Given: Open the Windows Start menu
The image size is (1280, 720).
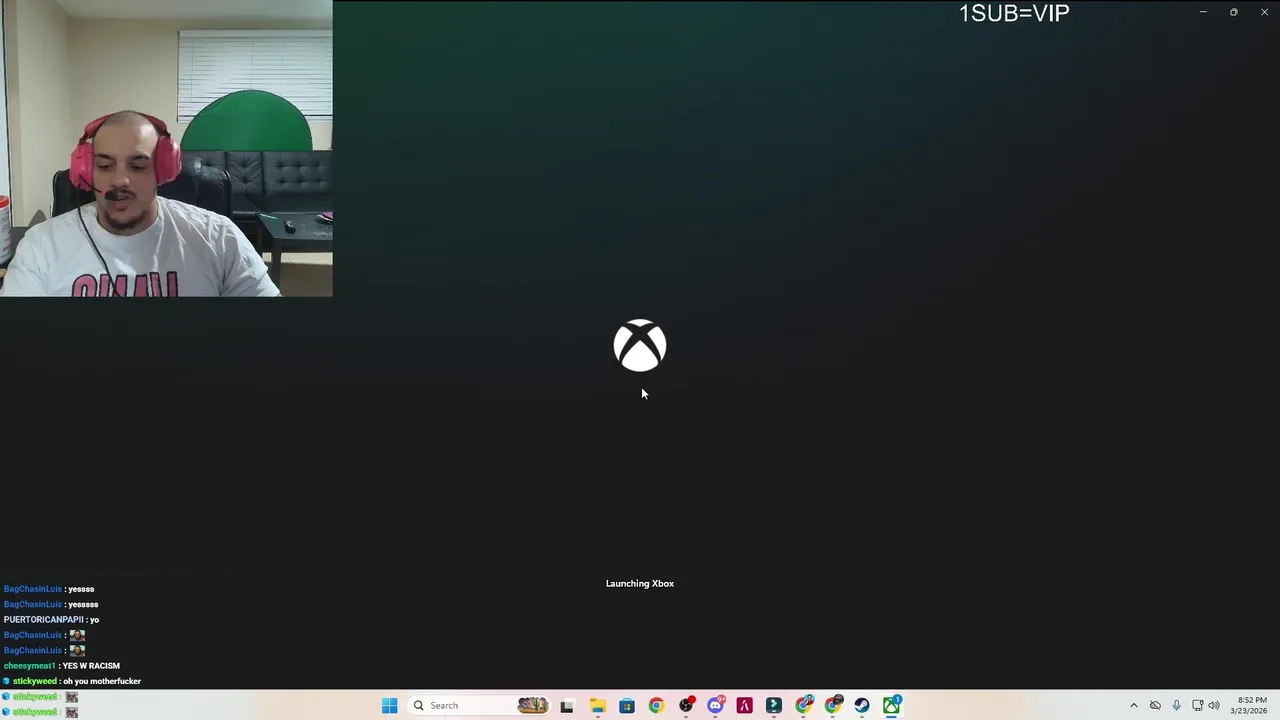Looking at the screenshot, I should click(389, 705).
